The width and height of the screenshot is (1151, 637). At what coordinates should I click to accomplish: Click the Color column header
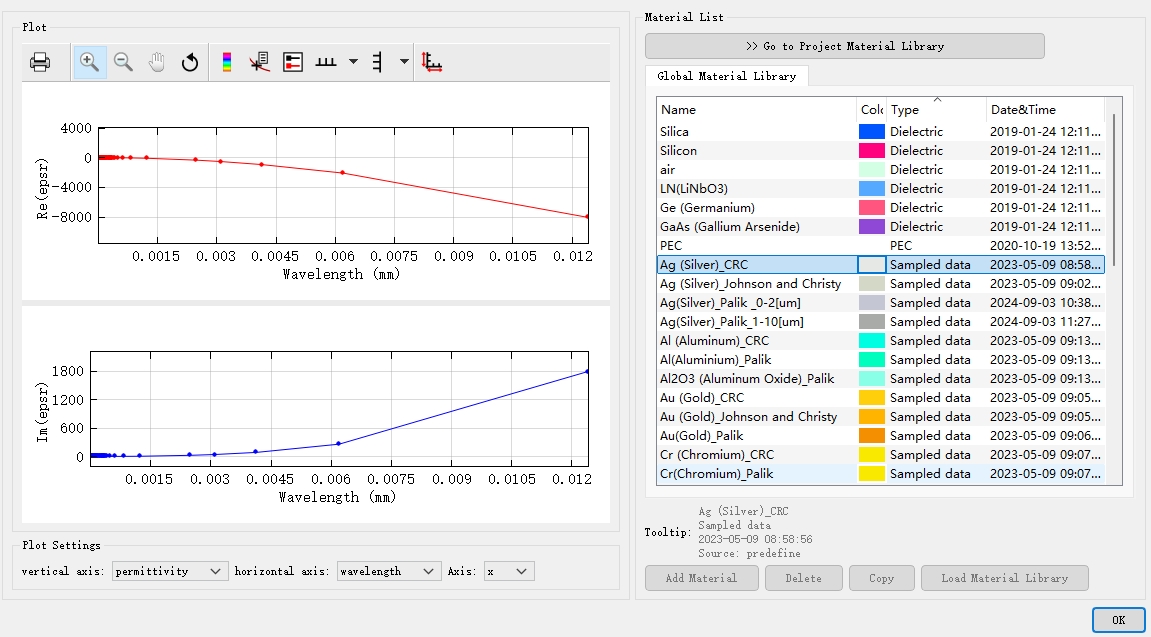coord(871,109)
